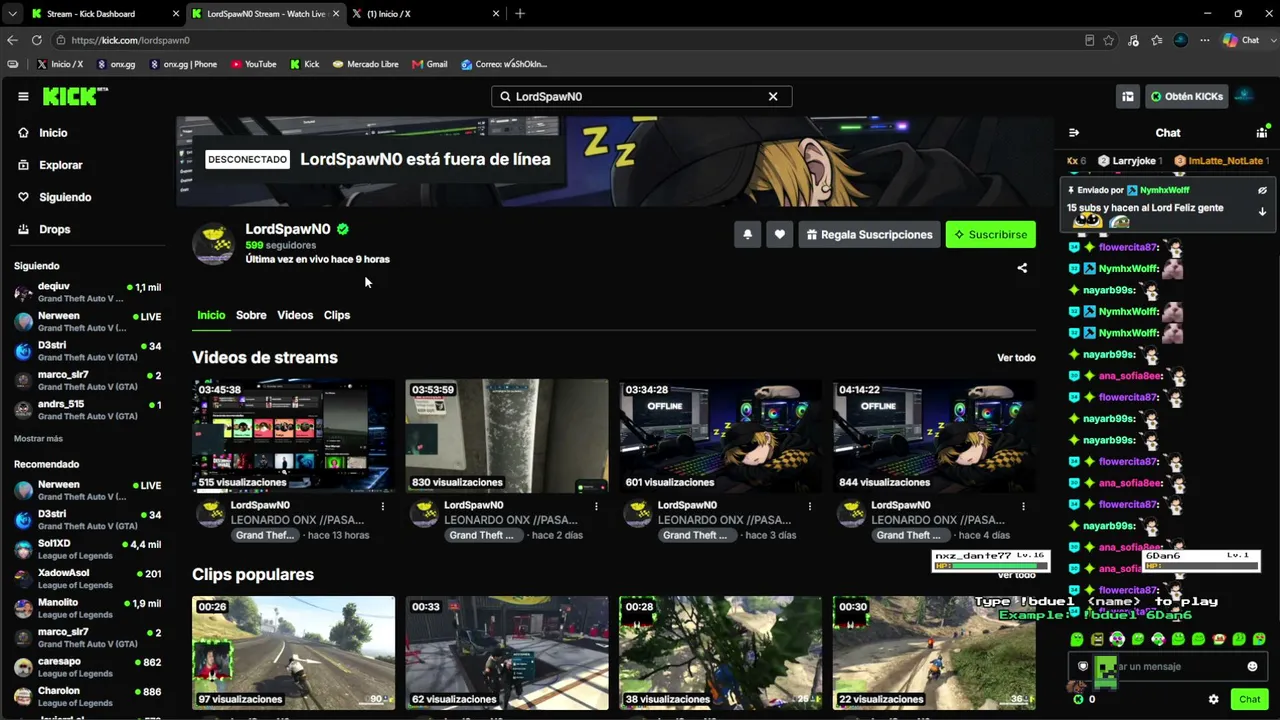Switch to the Videos tab

(x=295, y=315)
